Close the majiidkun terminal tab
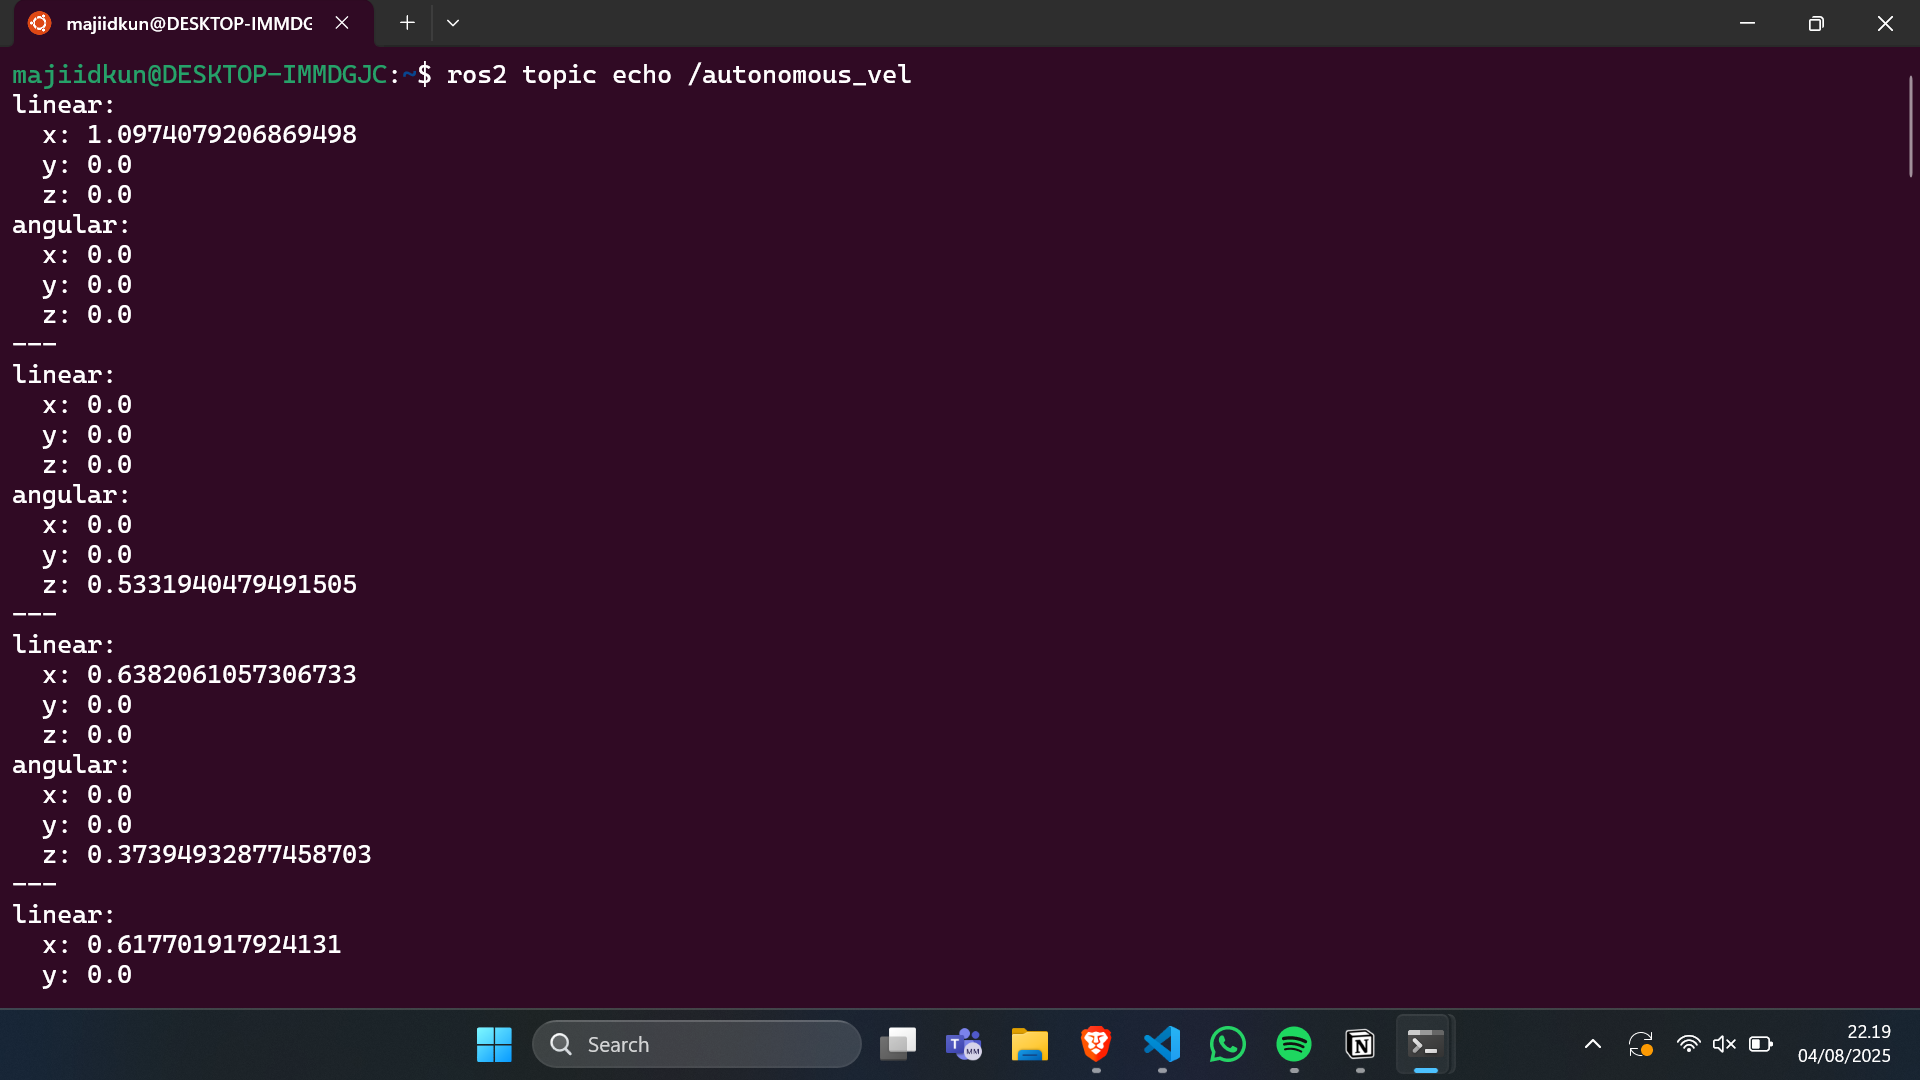 342,23
